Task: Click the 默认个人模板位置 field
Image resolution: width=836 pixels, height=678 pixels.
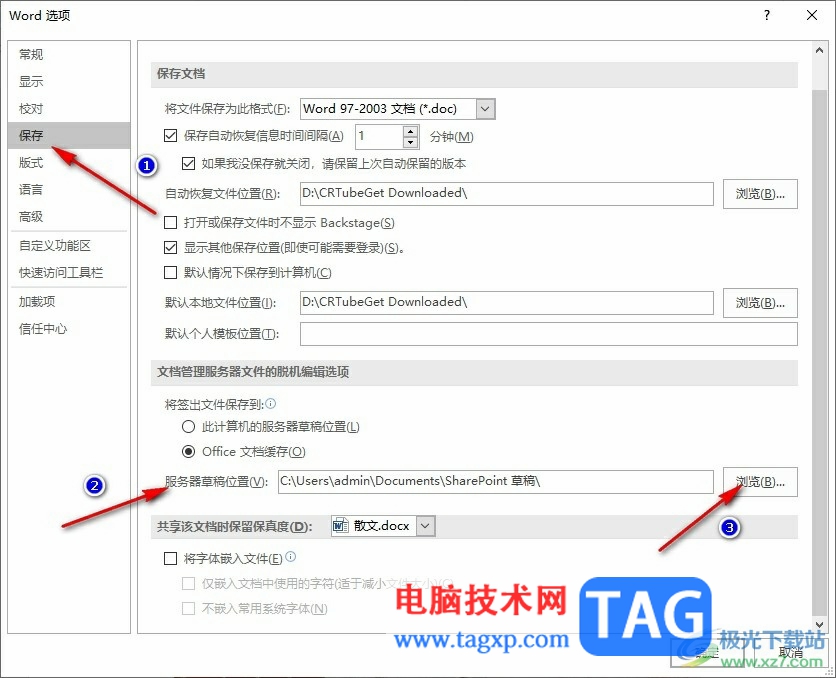Action: pyautogui.click(x=549, y=334)
